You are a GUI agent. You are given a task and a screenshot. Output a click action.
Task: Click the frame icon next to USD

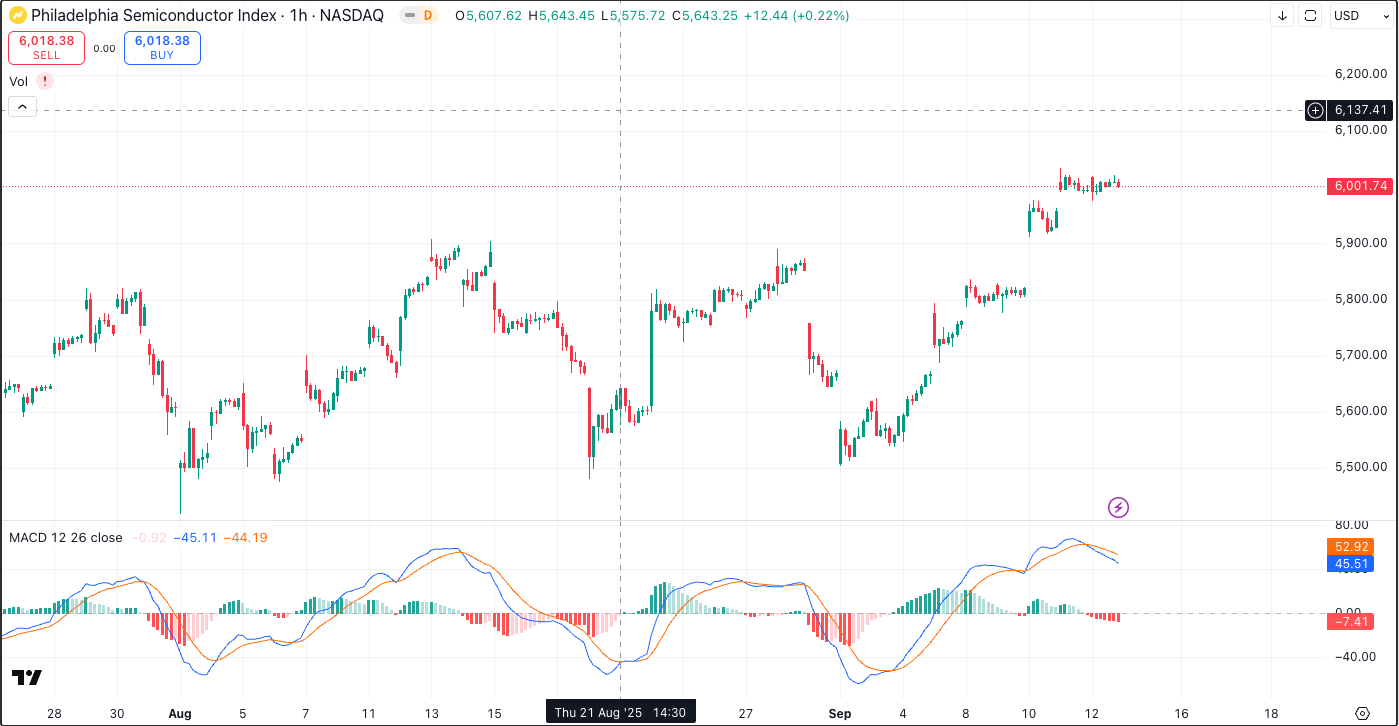tap(1311, 16)
